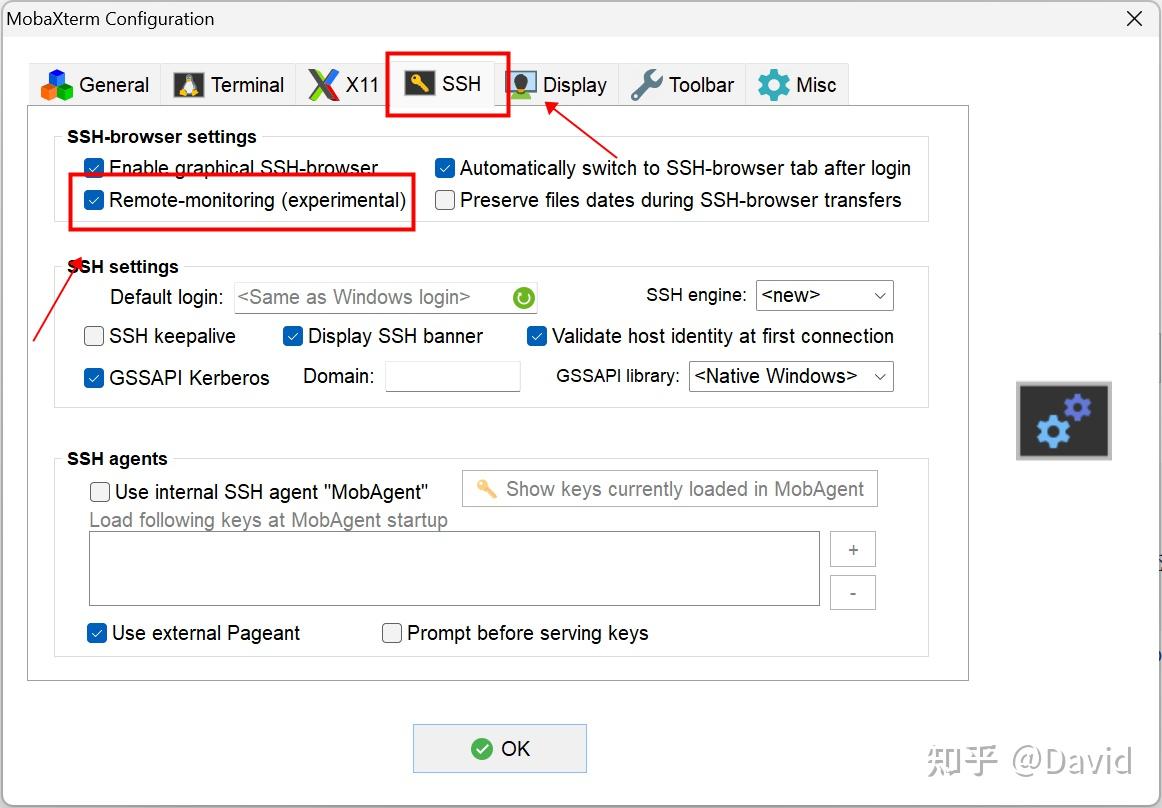The image size is (1162, 808).
Task: Click the green refresh icon beside Default login
Action: pos(524,297)
